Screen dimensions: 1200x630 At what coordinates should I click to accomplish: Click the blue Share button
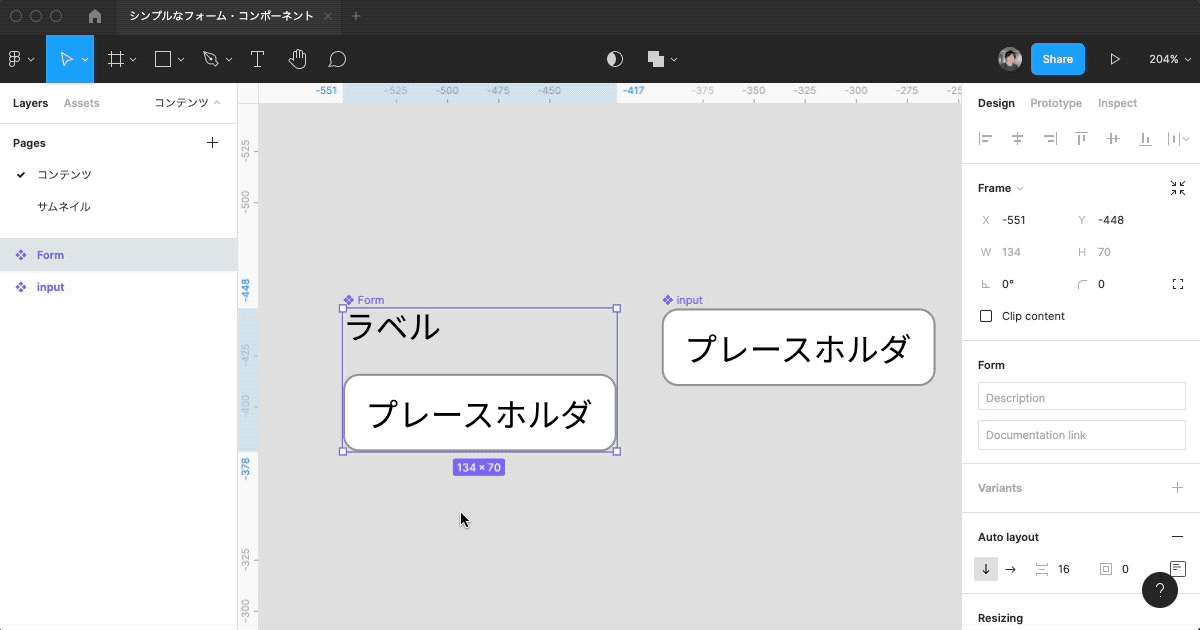tap(1057, 59)
